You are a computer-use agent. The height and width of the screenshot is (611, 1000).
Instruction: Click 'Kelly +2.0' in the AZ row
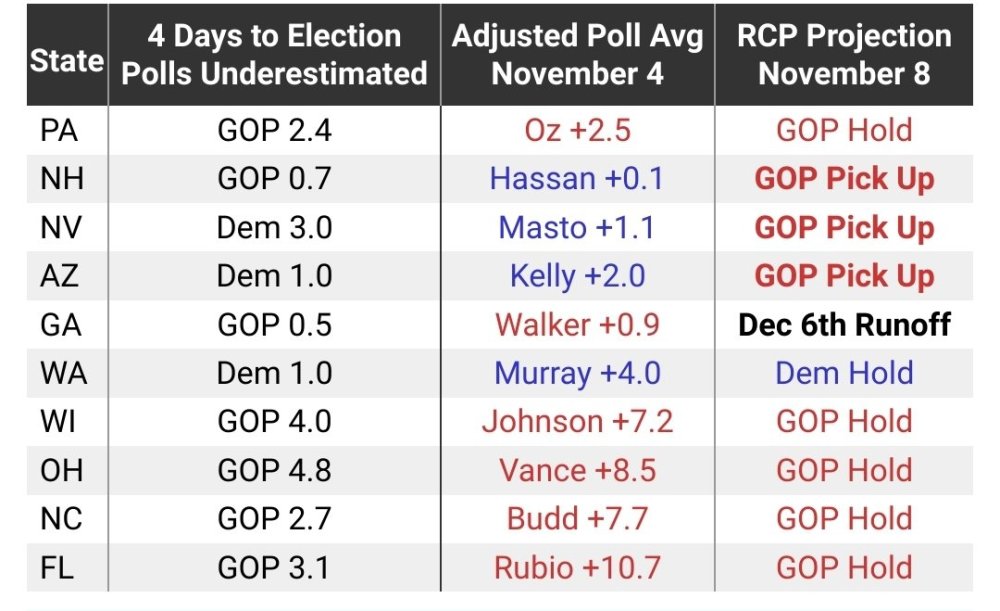point(577,276)
